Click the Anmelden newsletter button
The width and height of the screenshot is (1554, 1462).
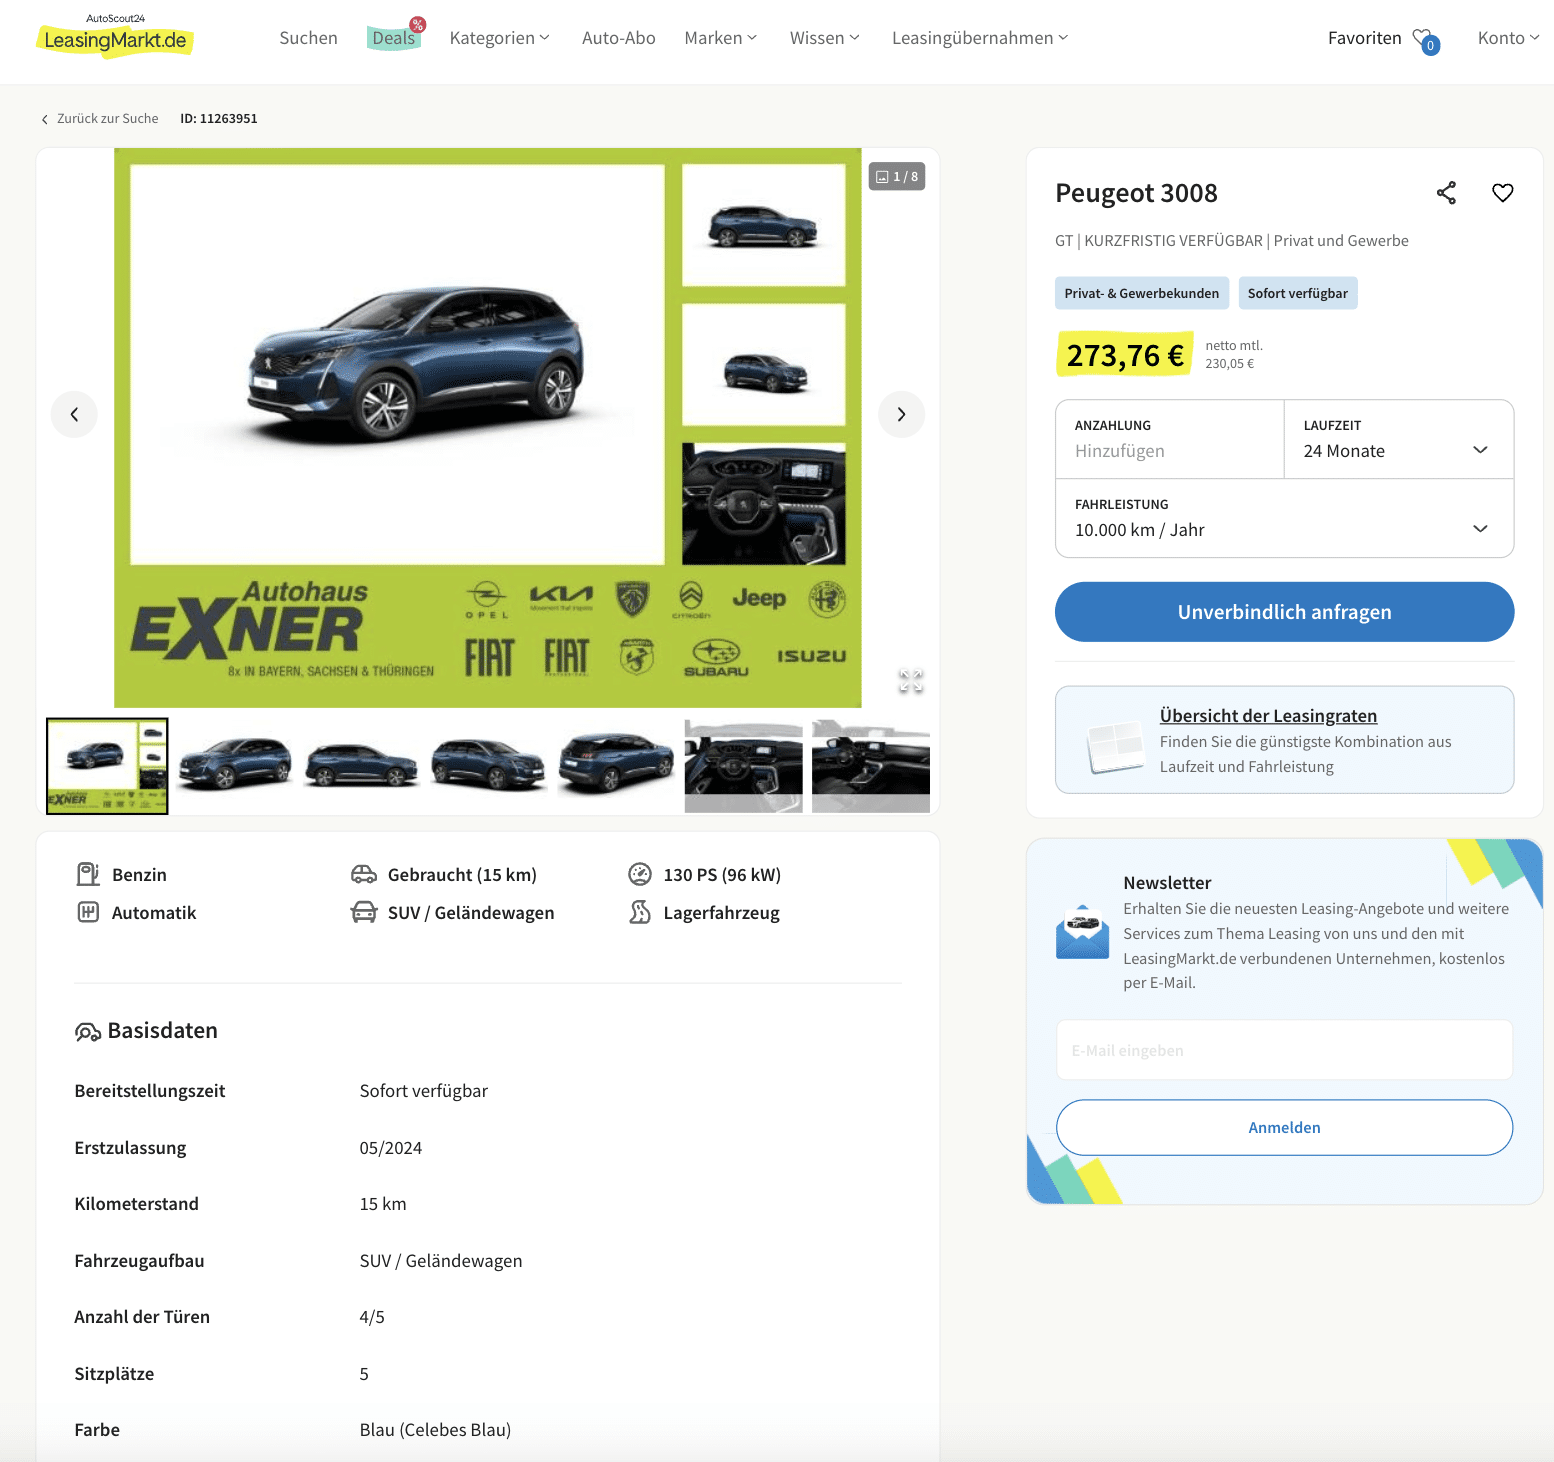[x=1284, y=1128]
